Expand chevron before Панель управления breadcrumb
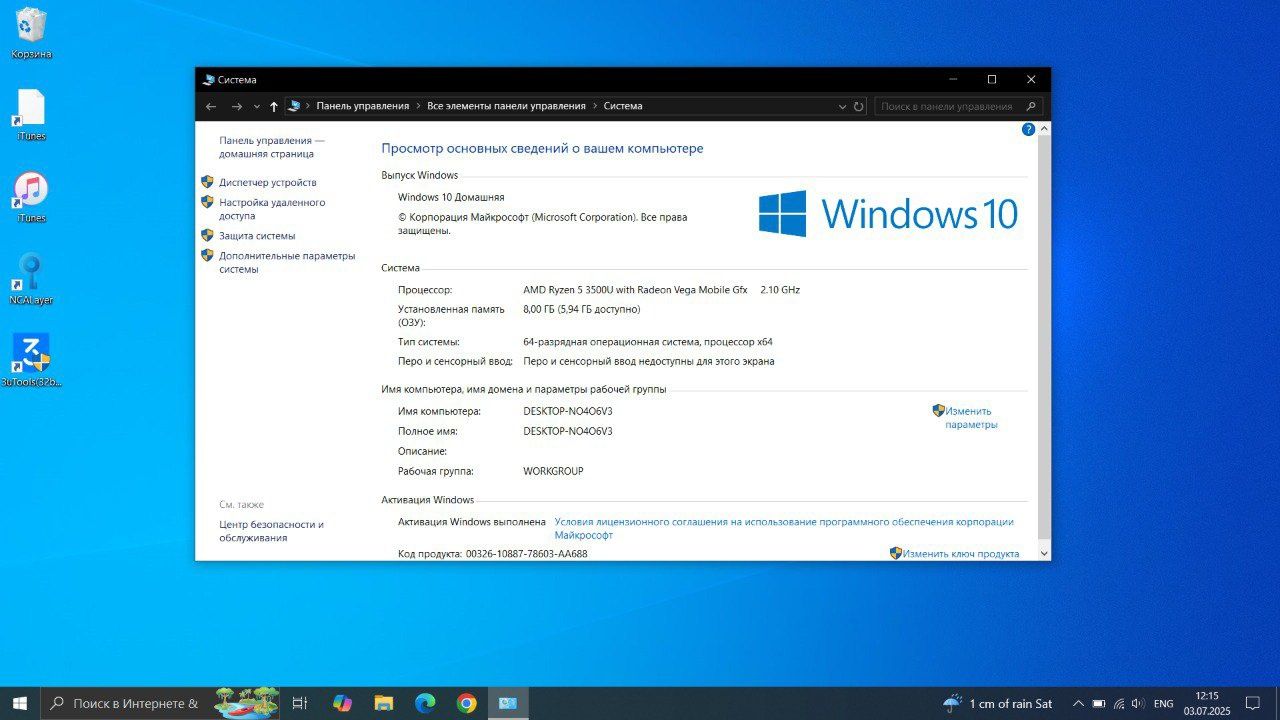The image size is (1280, 720). tap(308, 106)
